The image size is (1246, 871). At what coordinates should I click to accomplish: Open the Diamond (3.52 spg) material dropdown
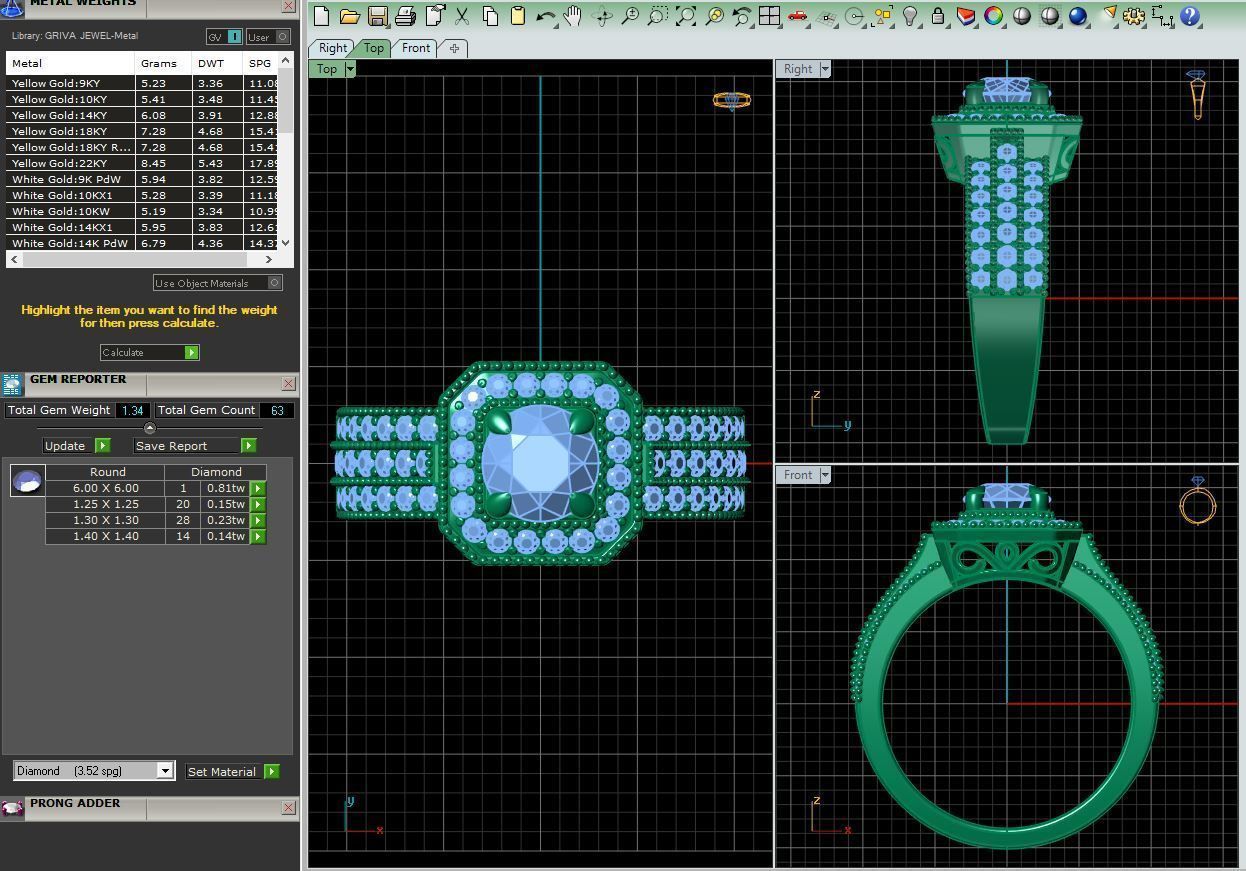pos(95,771)
